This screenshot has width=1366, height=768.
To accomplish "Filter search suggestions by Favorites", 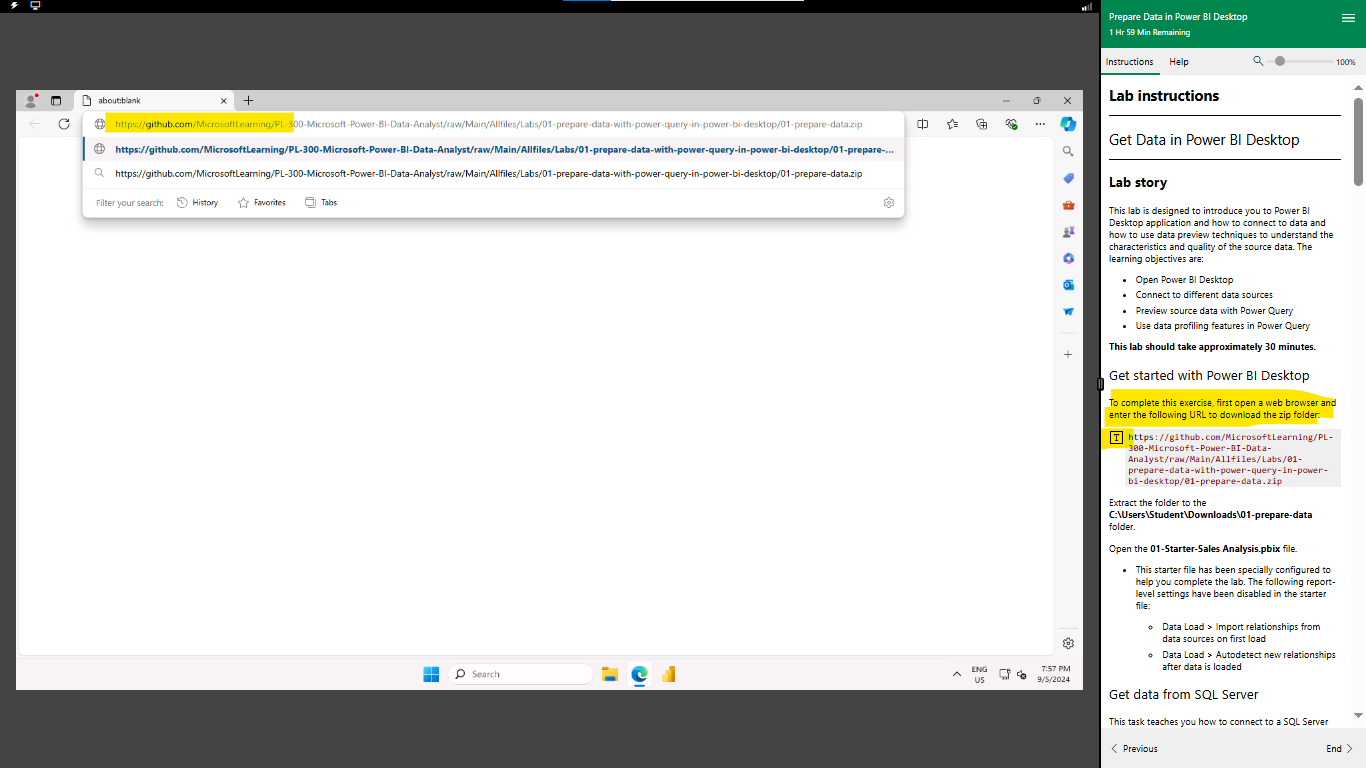I will (261, 202).
